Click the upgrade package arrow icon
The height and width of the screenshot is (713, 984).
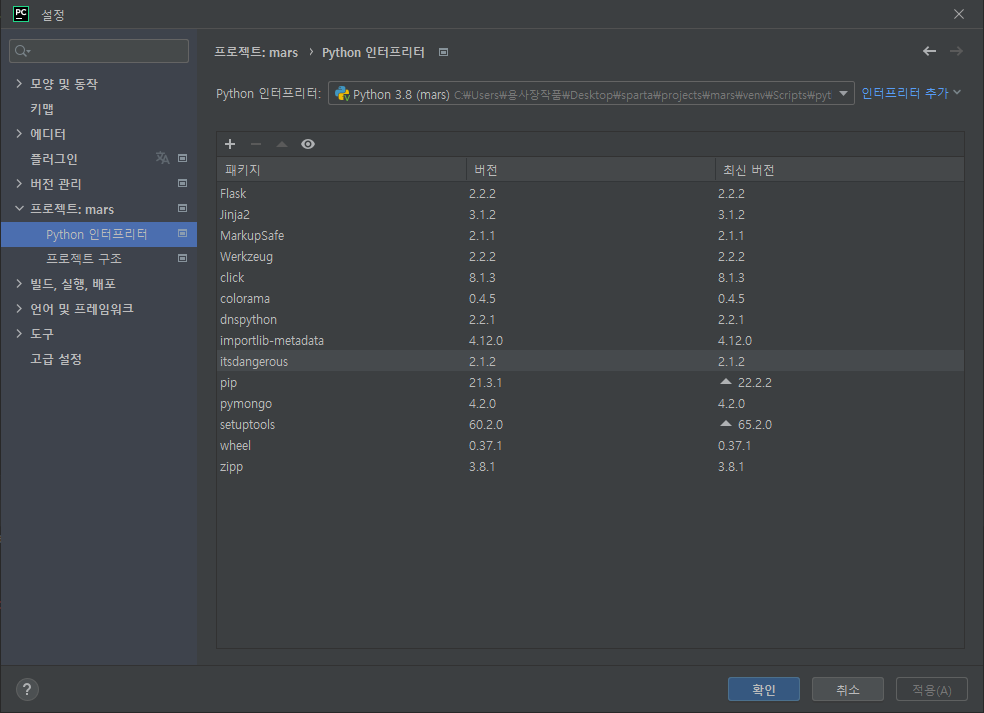pos(282,144)
